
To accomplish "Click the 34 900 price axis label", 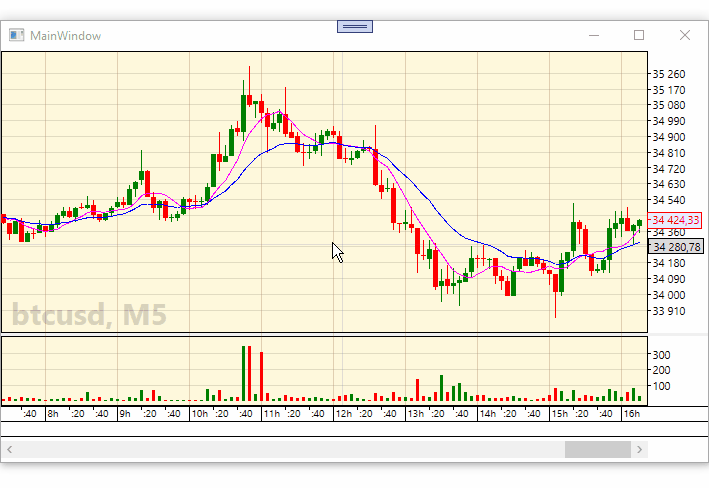I will [x=669, y=137].
